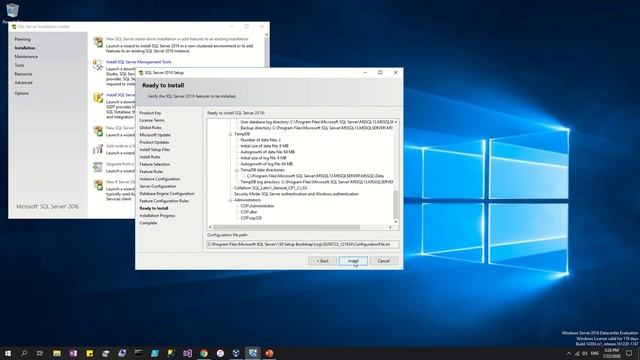Select the Security Mode row in tree
Screen dimensions: 640x360
click(x=296, y=194)
